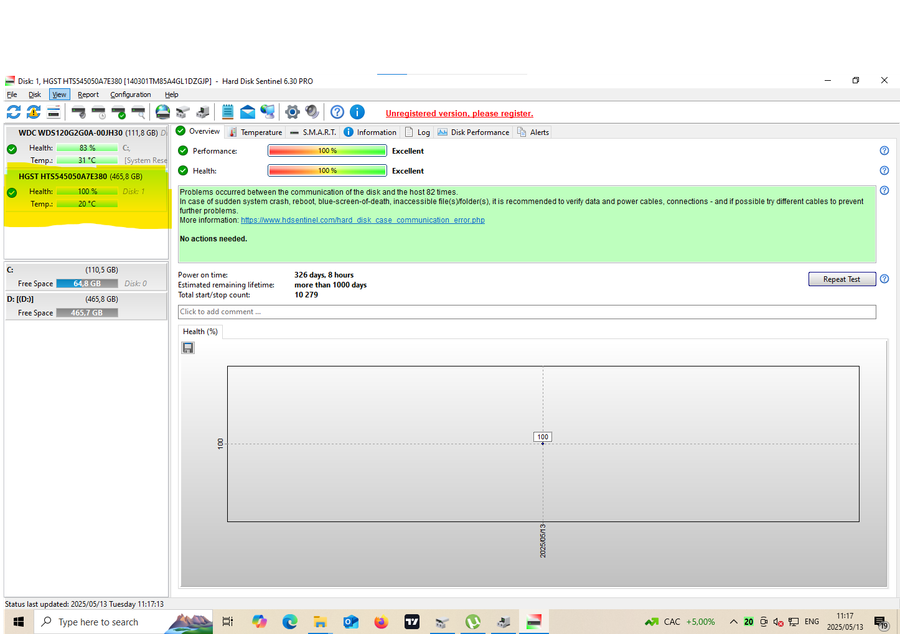Click the help icon beside Performance row
This screenshot has height=634, width=900.
(x=884, y=151)
